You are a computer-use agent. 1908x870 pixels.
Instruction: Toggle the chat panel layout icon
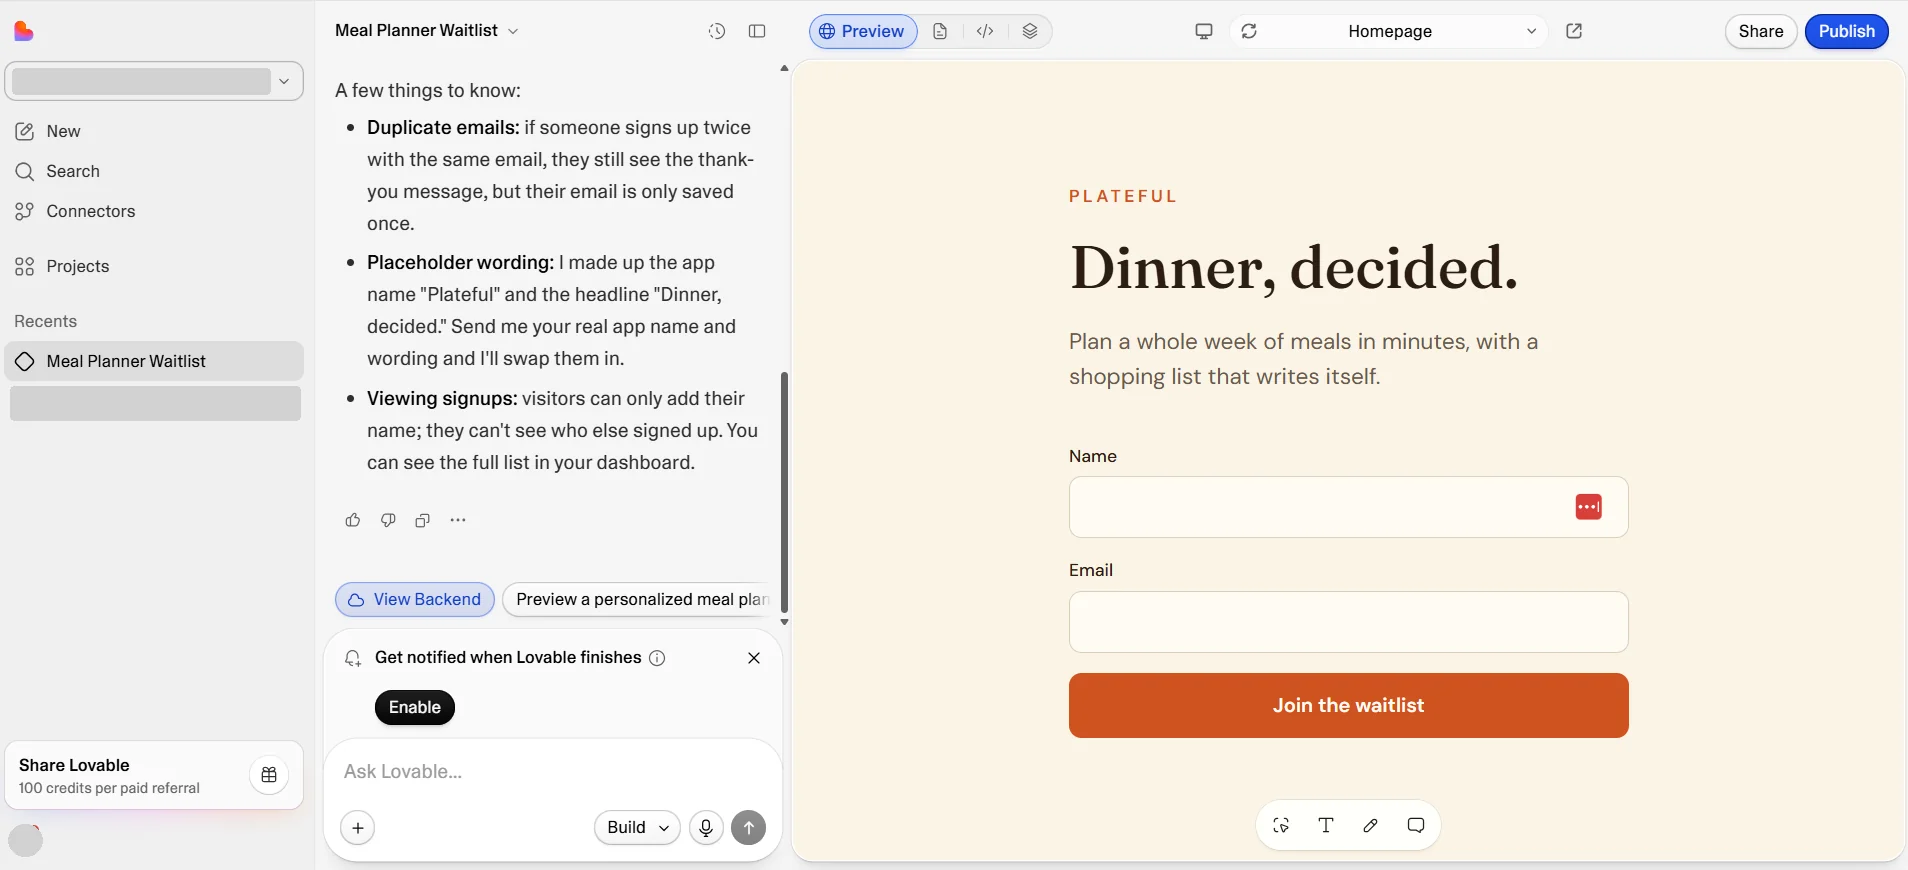tap(757, 31)
